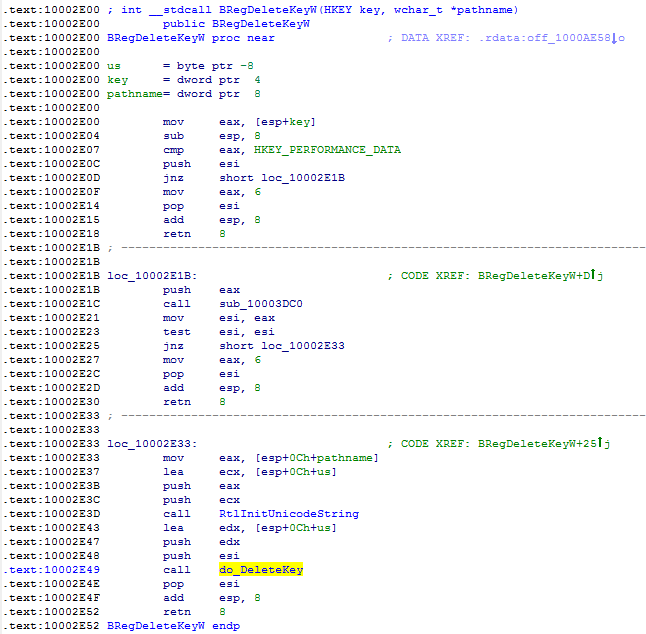Click mov eax, 6 at address 10002E27
This screenshot has height=634, width=646.
[x=211, y=360]
